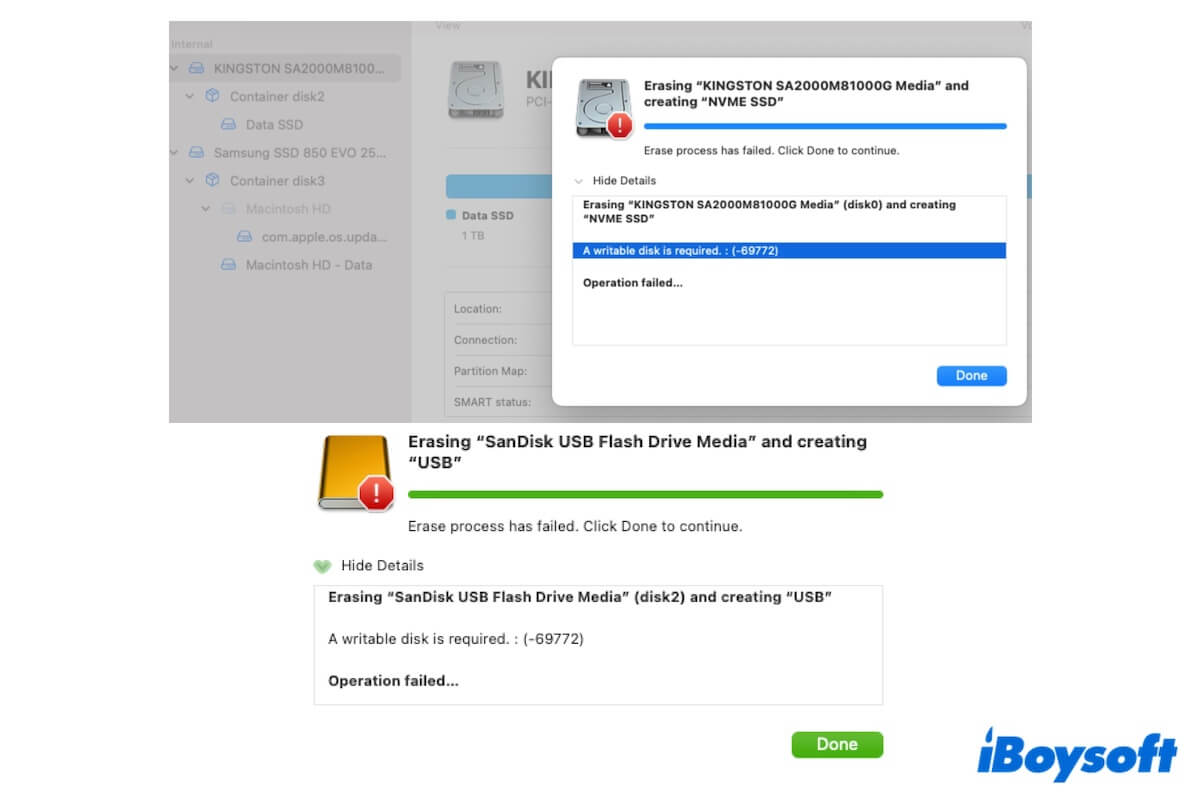Collapse the Samsung SSD 850 EVO chevron
The width and height of the screenshot is (1200, 800).
174,153
